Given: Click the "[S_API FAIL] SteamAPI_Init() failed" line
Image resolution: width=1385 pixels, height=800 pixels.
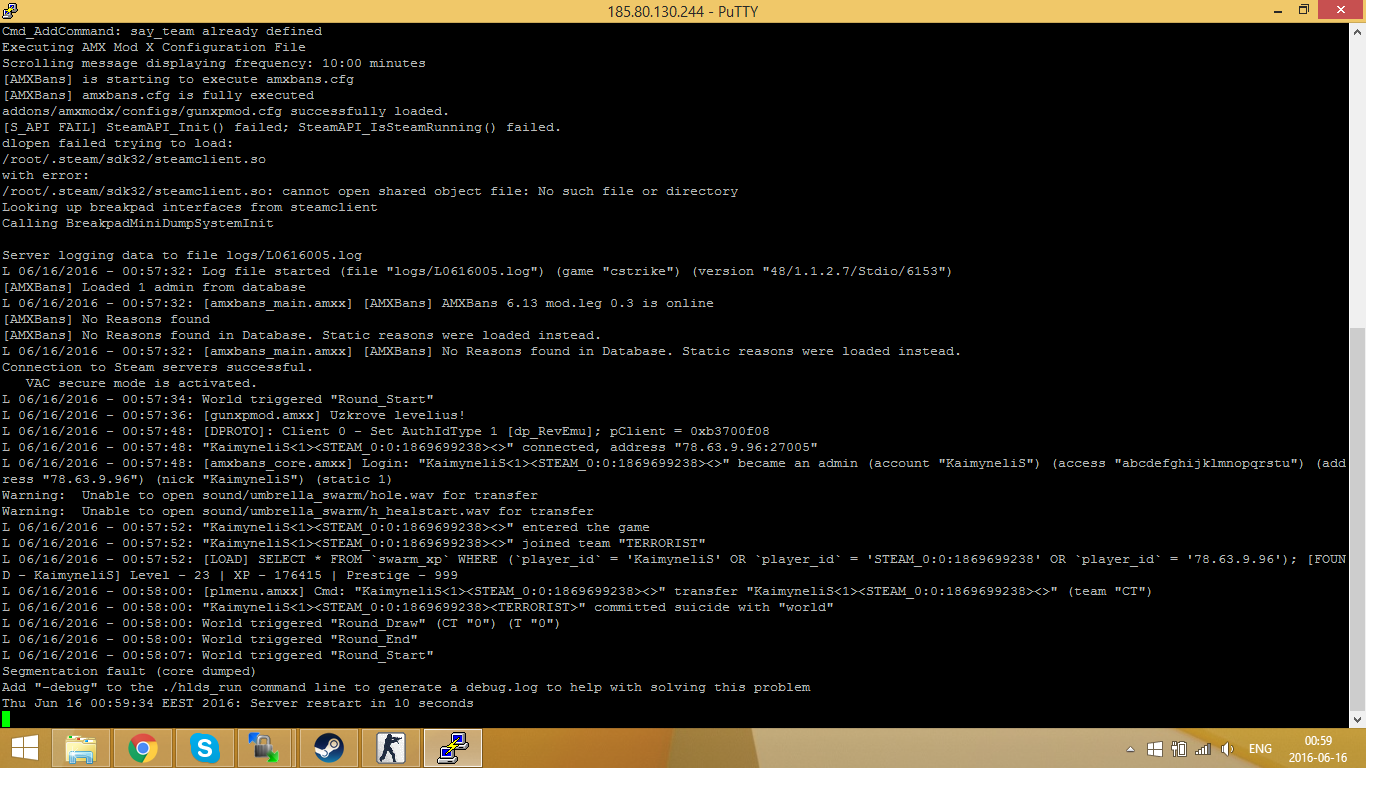Looking at the screenshot, I should [281, 127].
